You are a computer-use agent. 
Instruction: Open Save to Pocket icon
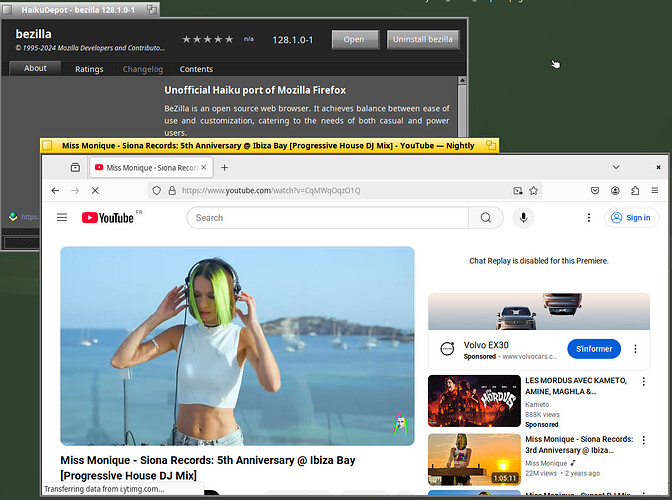click(x=595, y=191)
